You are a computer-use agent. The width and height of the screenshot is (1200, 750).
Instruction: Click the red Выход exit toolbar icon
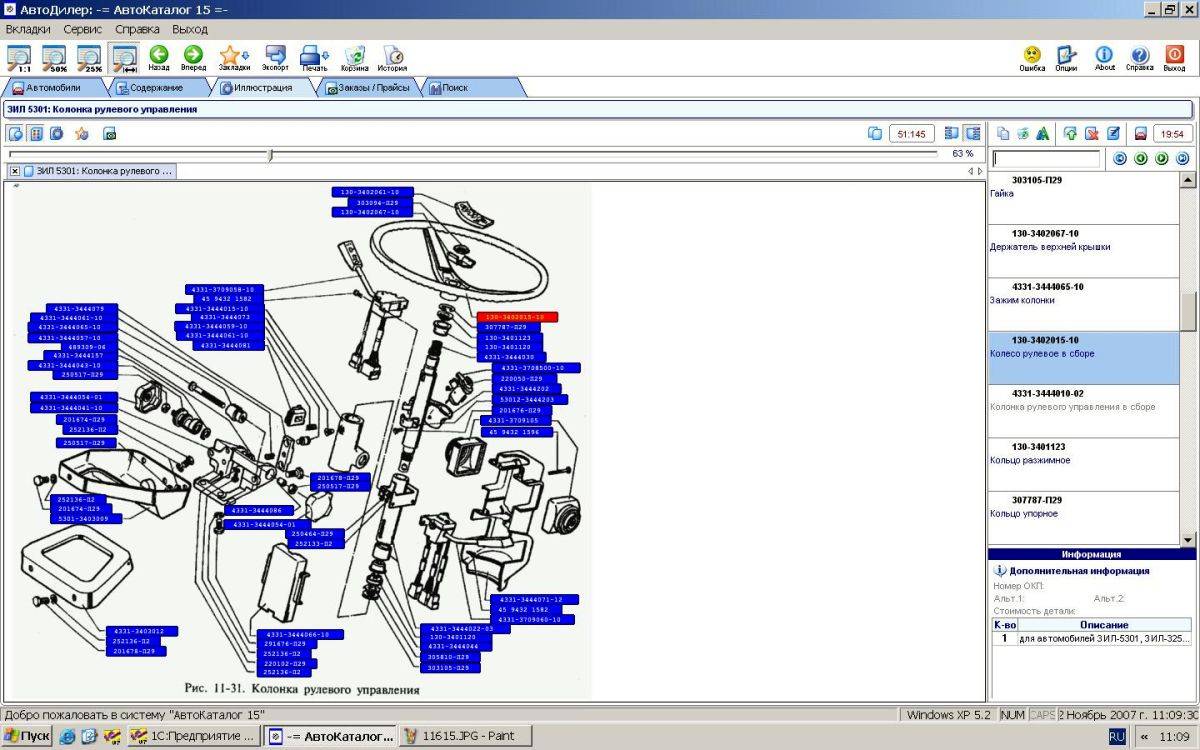(x=1174, y=57)
